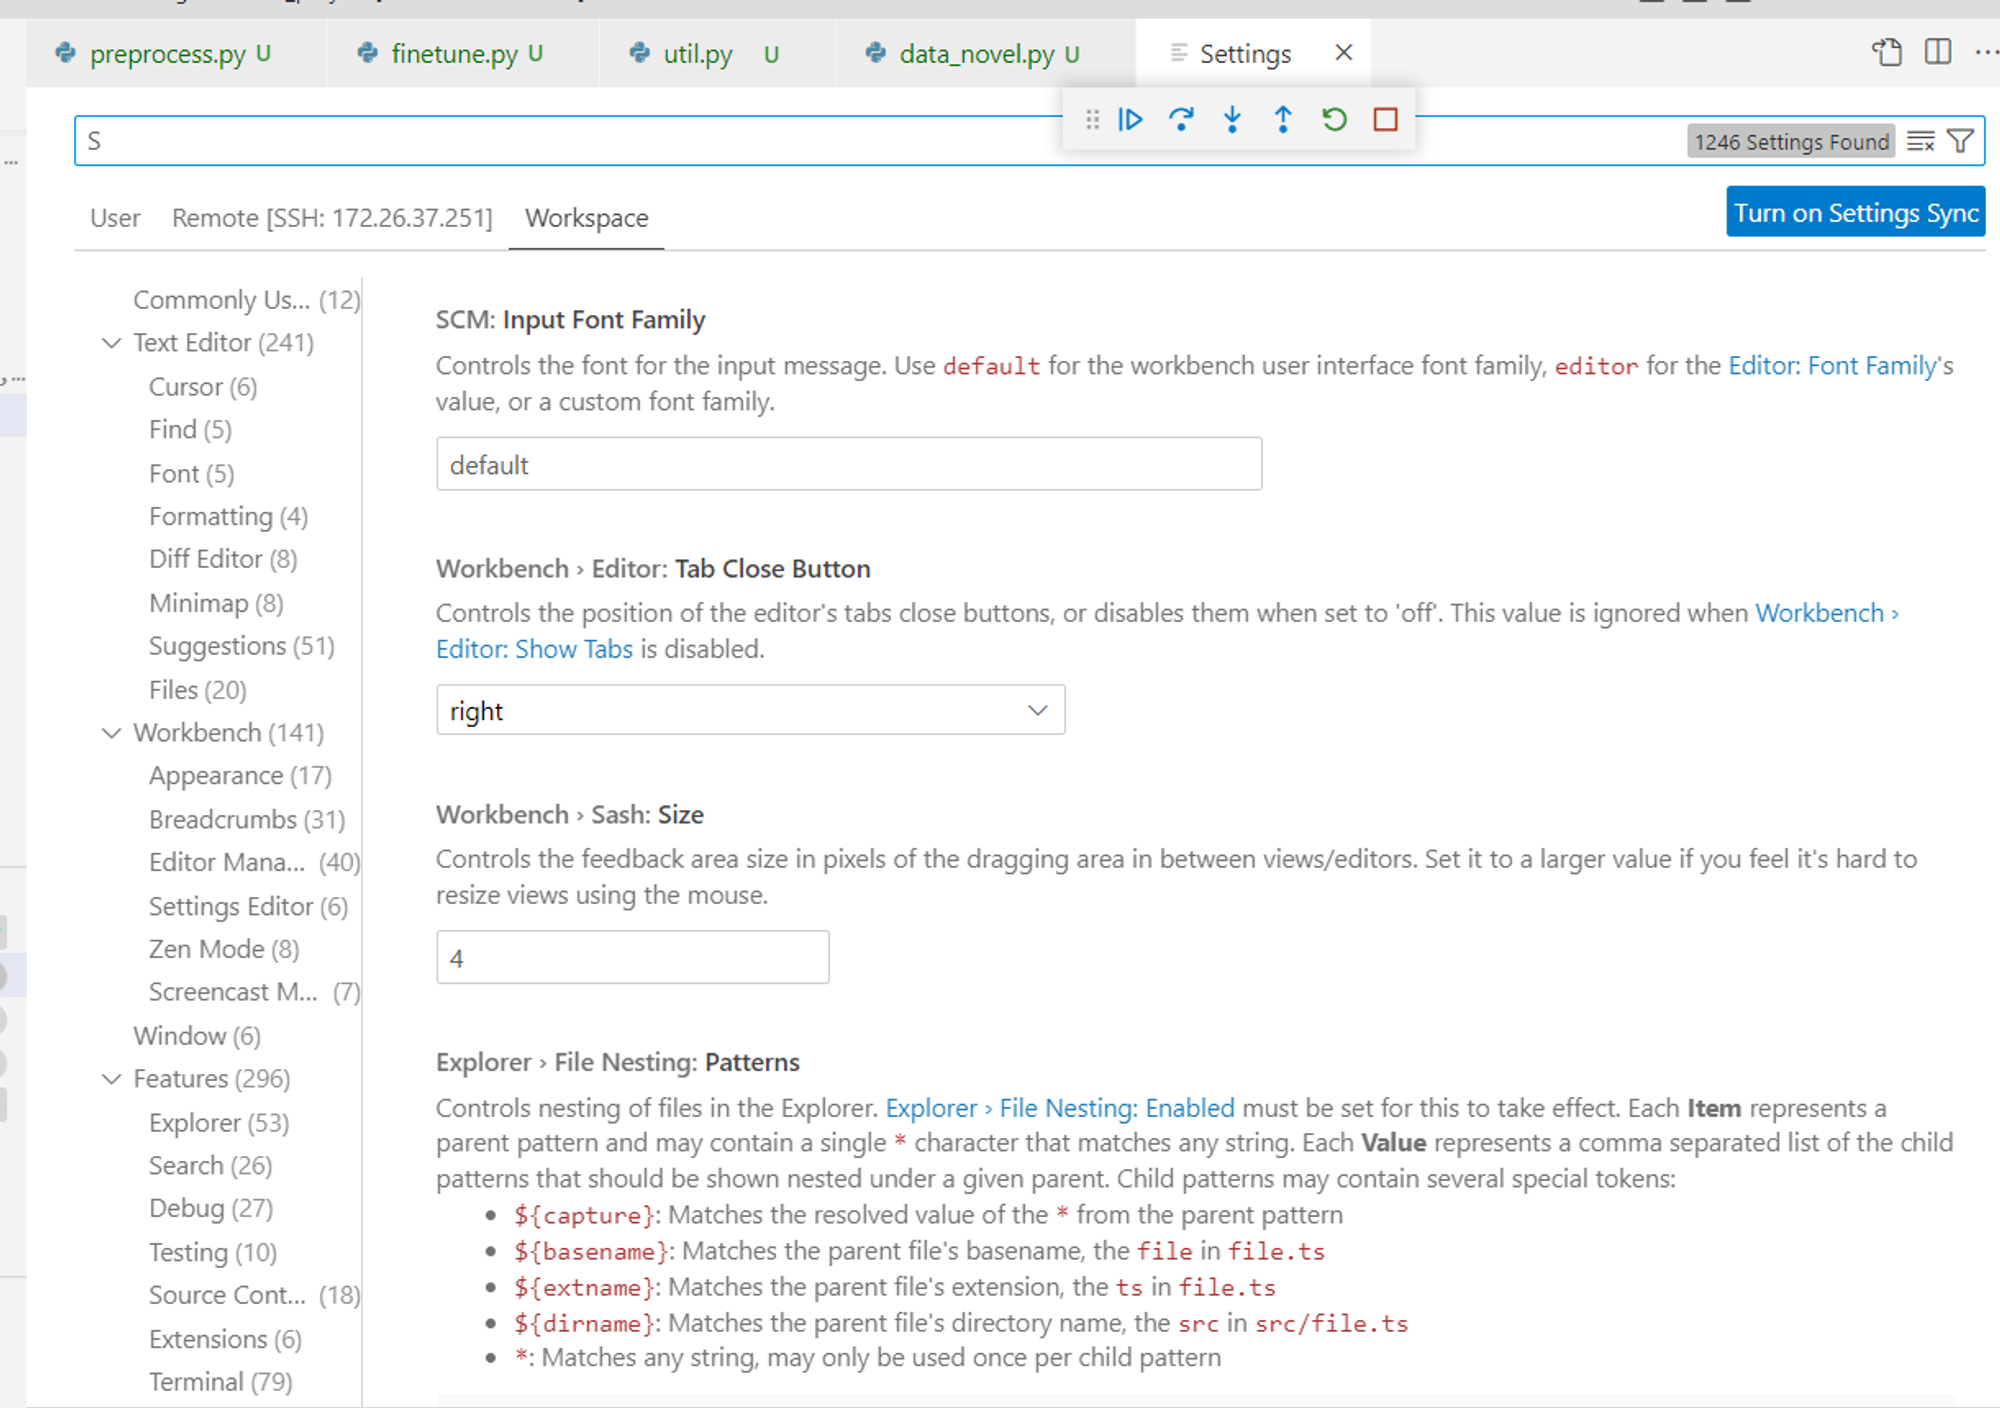
Task: Clear the settings search input
Action: pyautogui.click(x=1919, y=142)
